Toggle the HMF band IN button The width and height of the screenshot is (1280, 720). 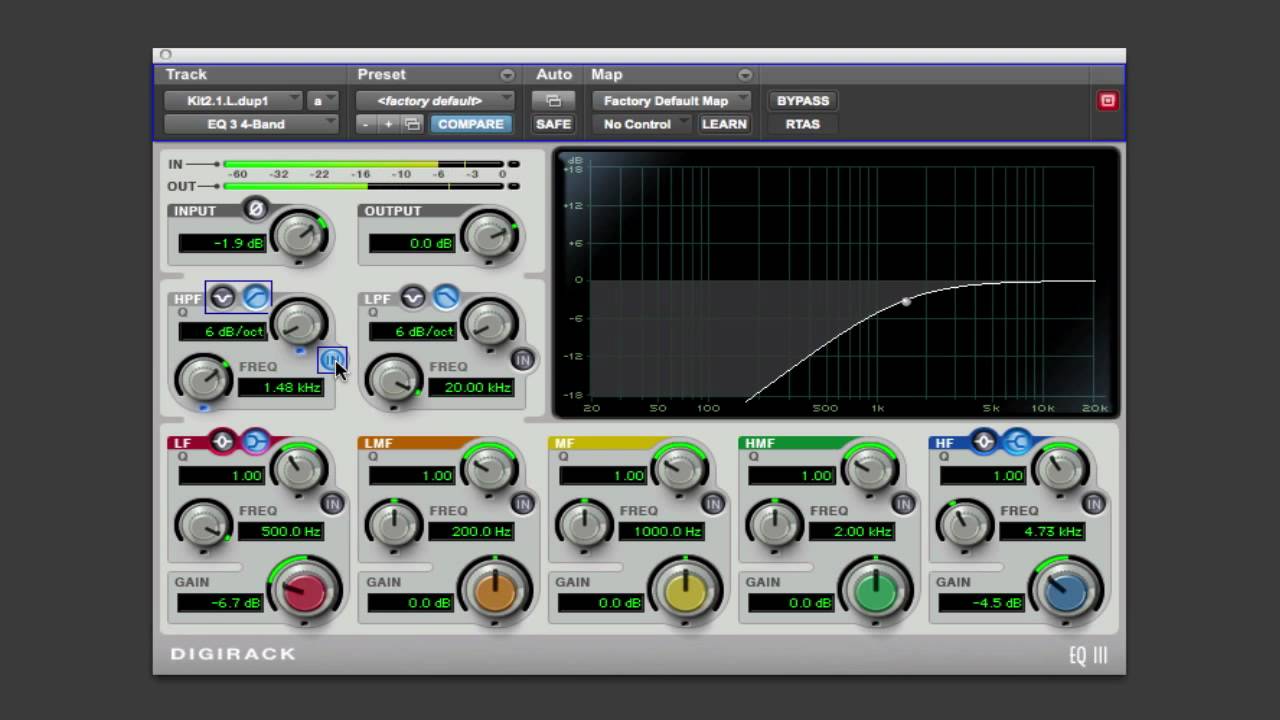[x=902, y=504]
